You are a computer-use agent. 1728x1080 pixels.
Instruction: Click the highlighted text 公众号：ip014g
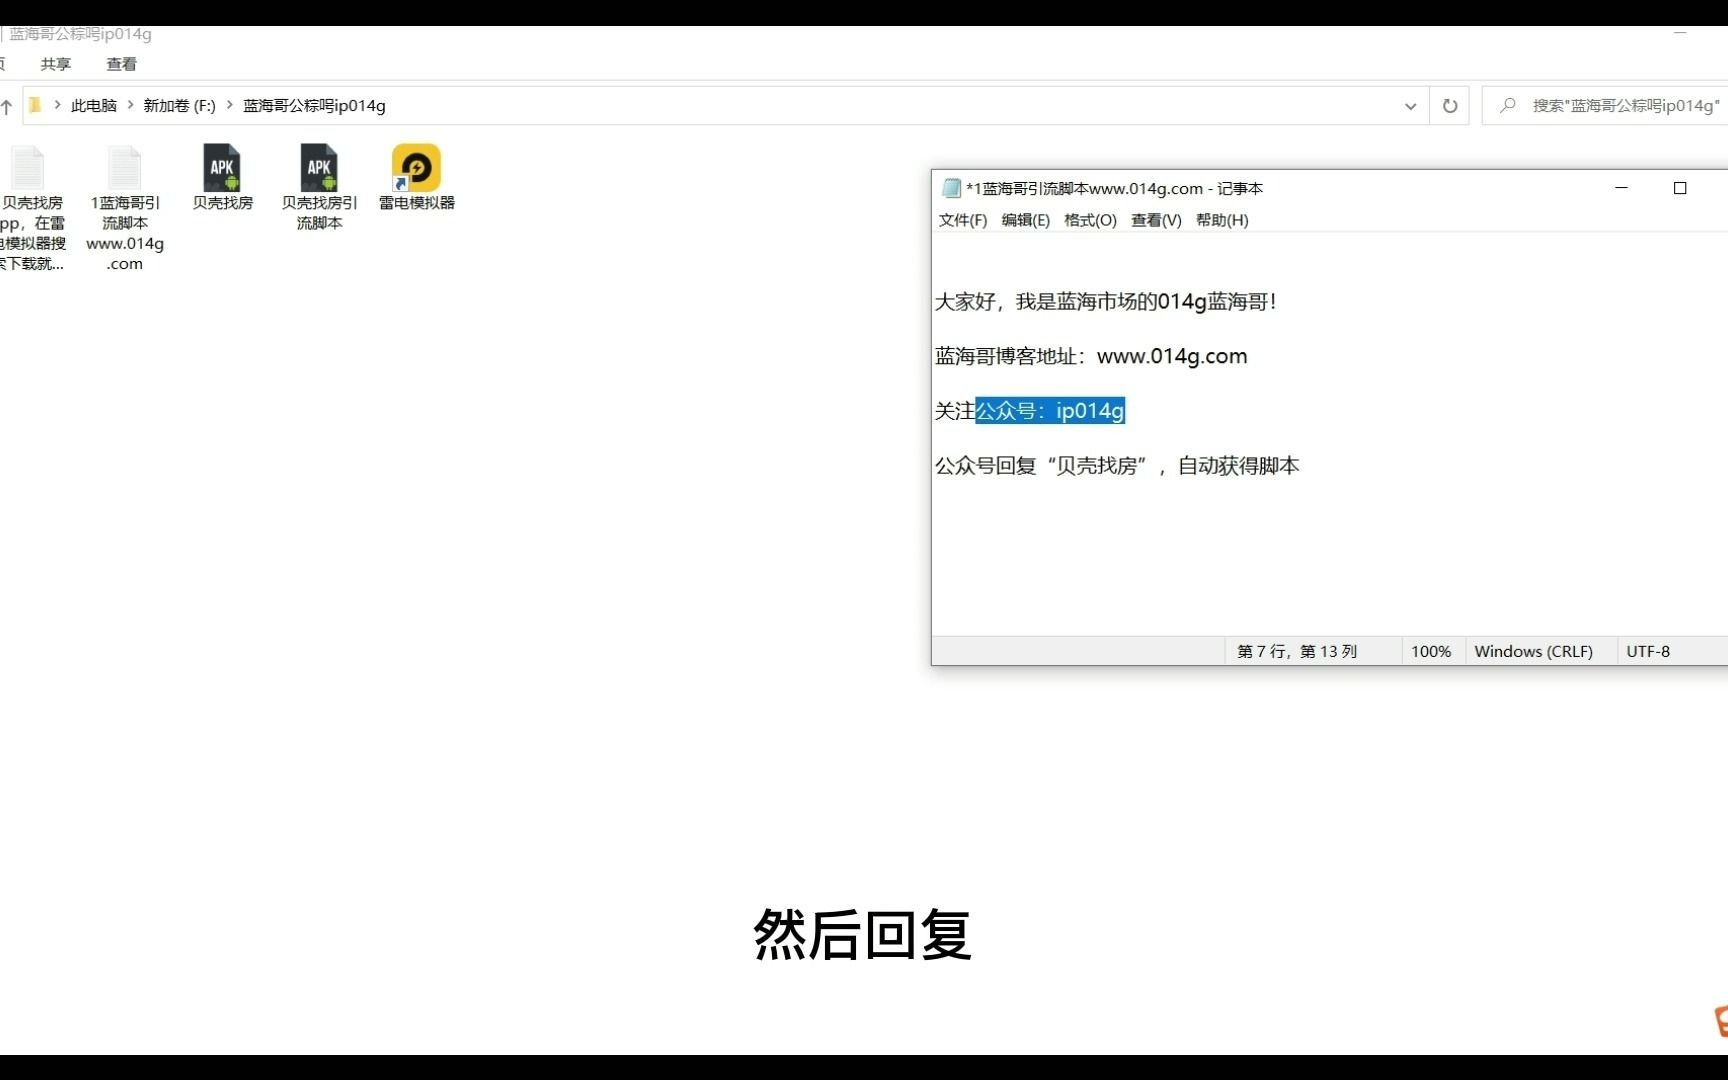(1050, 411)
